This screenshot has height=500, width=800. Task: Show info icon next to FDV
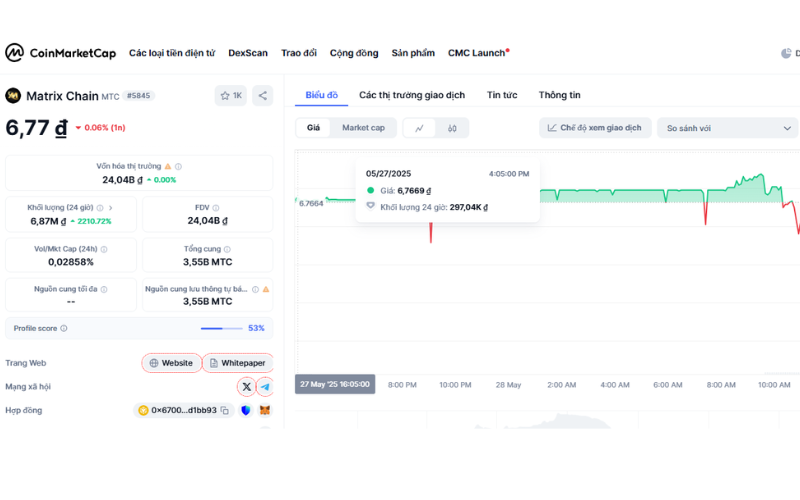pos(216,208)
